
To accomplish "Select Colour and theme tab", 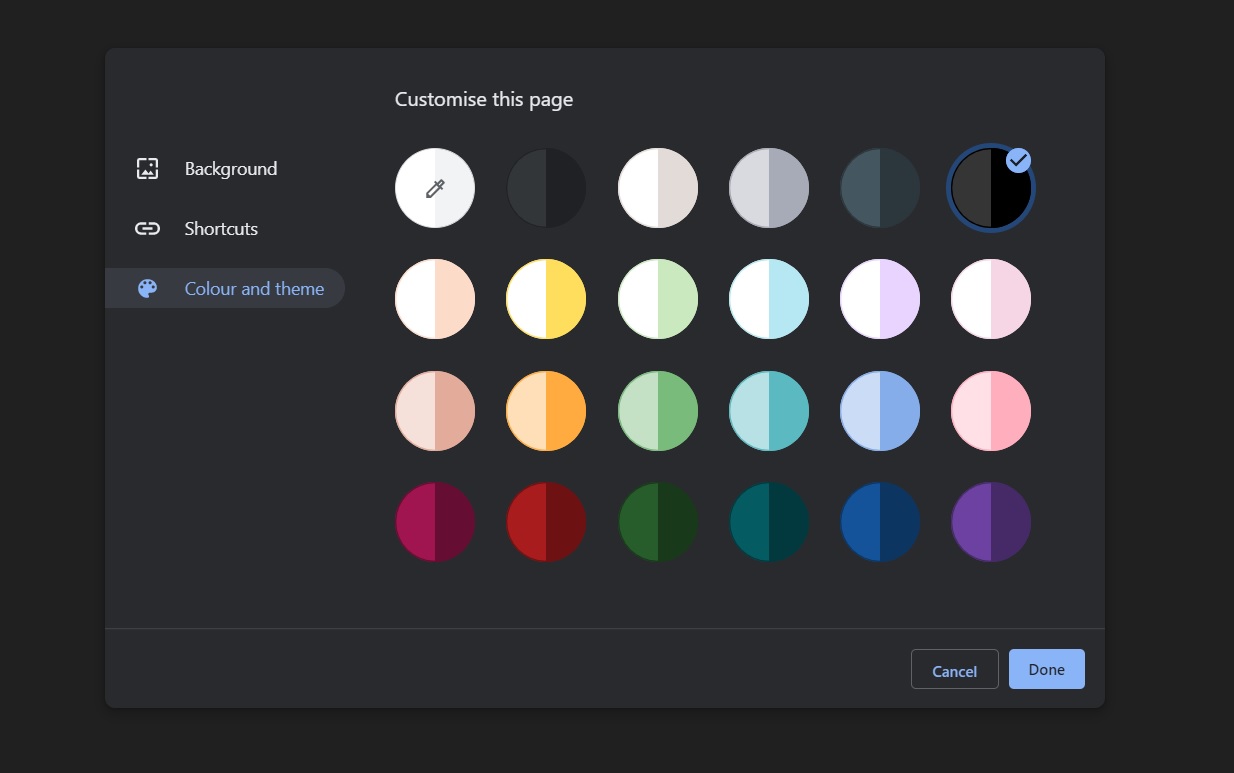I will [x=254, y=289].
